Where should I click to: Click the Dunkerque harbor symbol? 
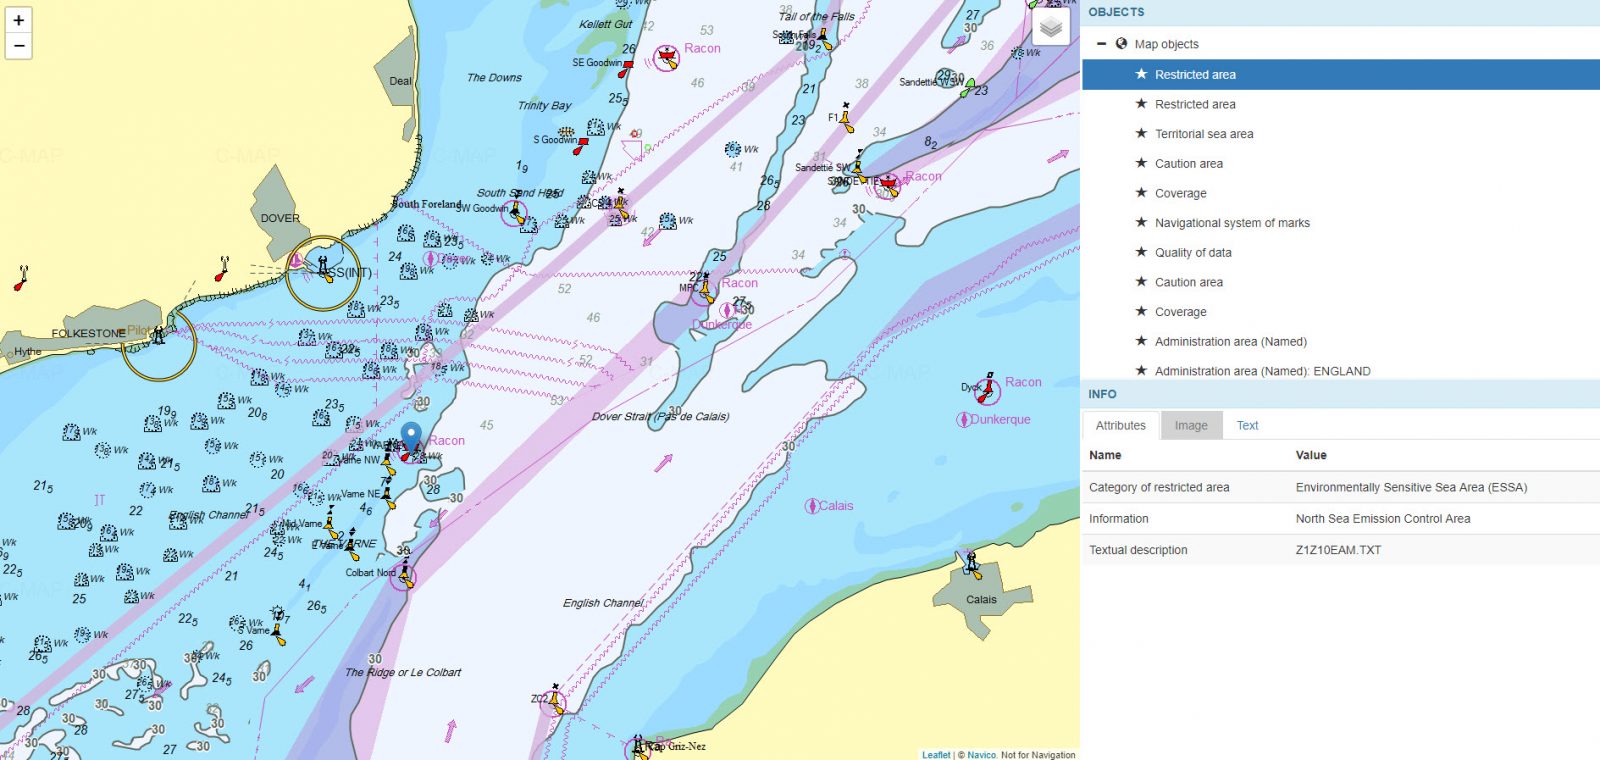(963, 419)
